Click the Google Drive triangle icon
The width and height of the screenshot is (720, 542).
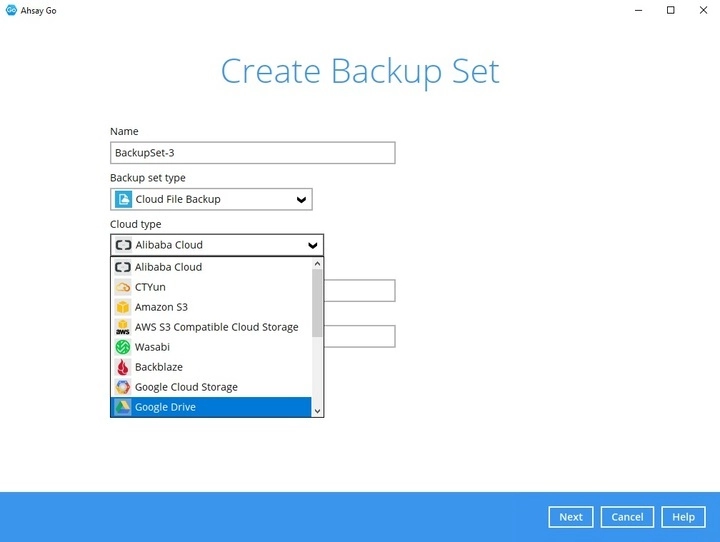[x=123, y=407]
